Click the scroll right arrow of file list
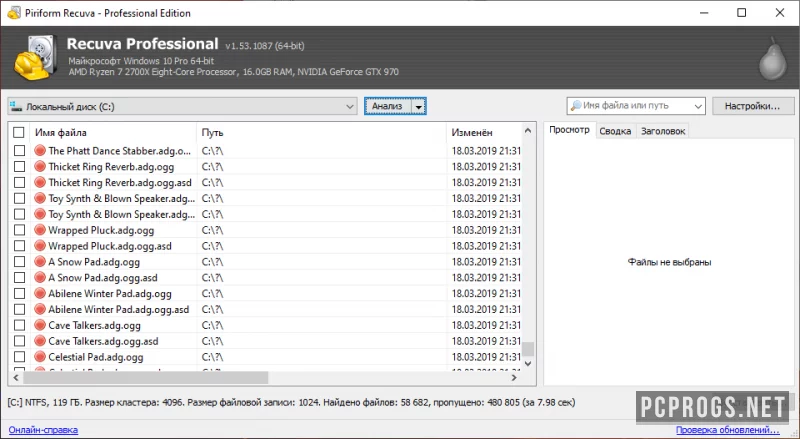Viewport: 800px width, 439px height. 514,378
